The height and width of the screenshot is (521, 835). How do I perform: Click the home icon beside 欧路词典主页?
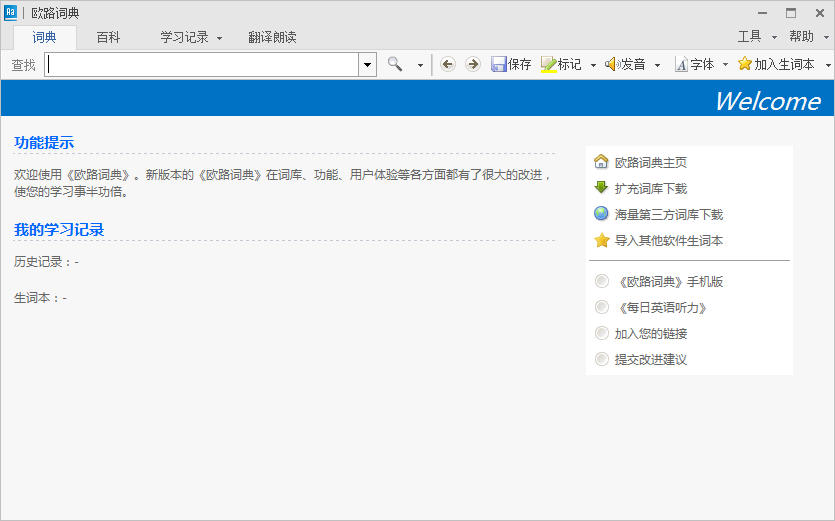click(601, 161)
